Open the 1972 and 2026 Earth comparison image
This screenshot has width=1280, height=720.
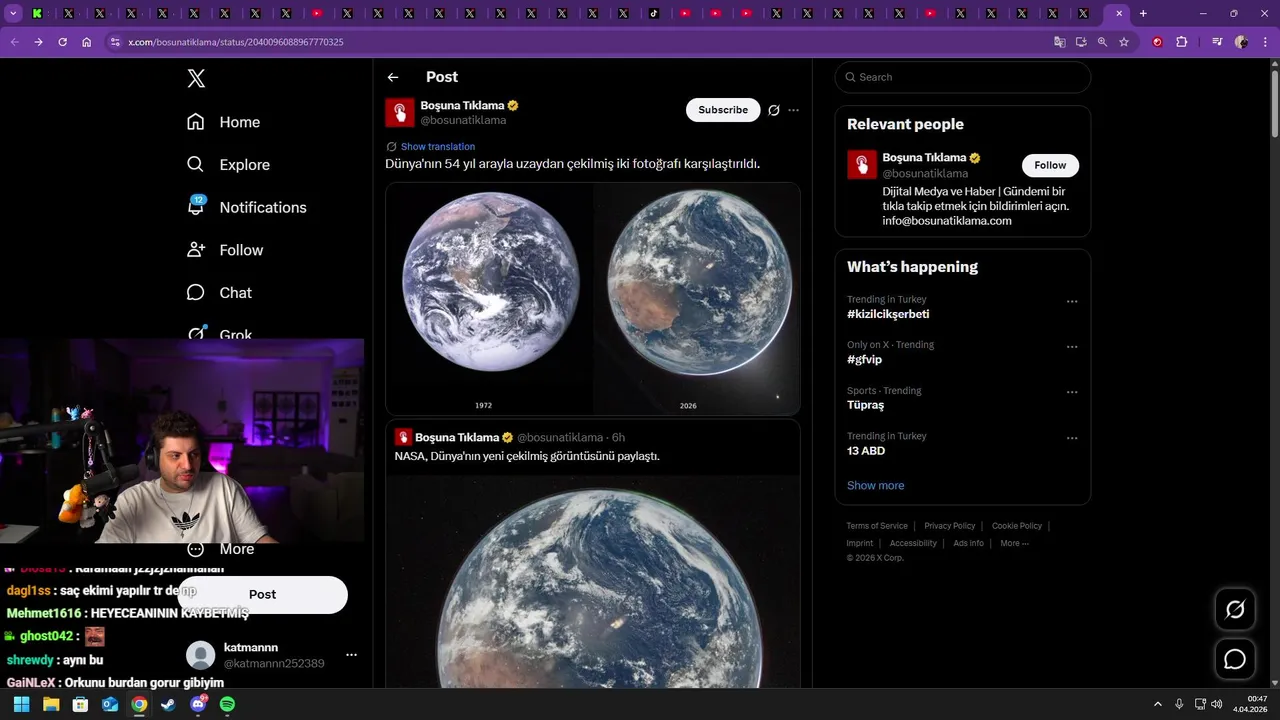click(x=593, y=299)
